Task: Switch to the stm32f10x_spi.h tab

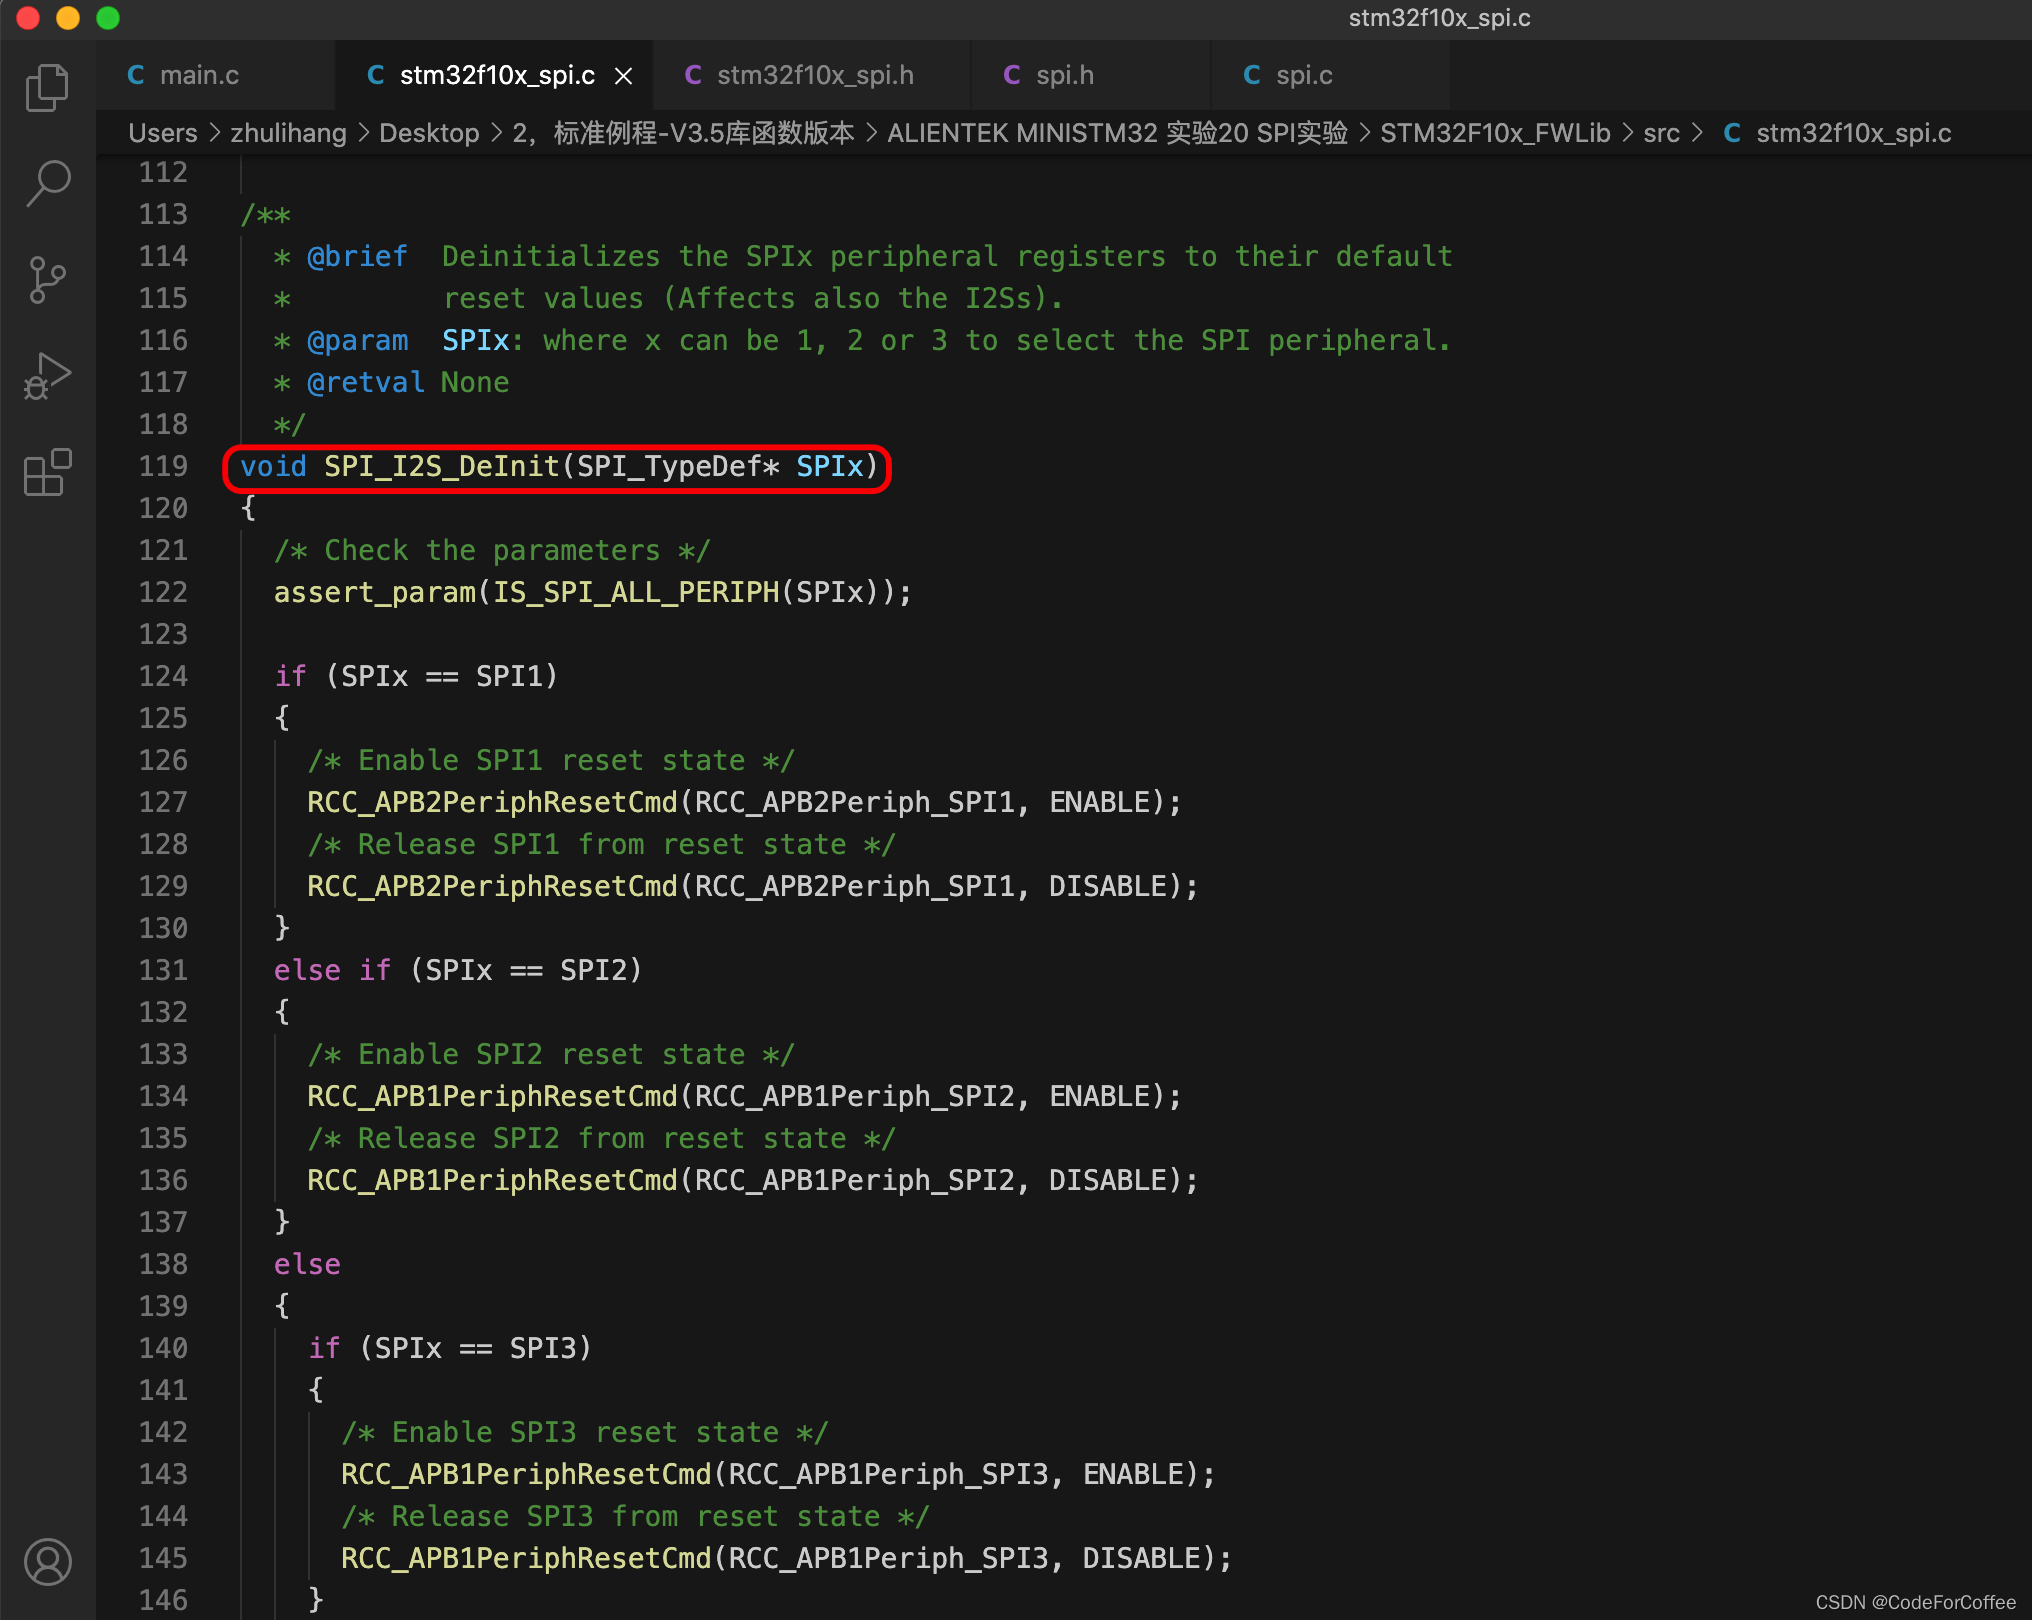Action: pos(814,76)
